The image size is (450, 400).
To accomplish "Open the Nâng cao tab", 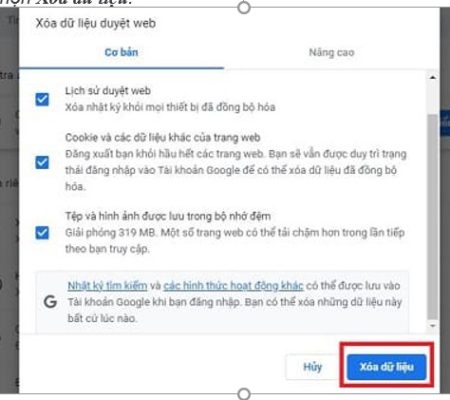I will (331, 52).
